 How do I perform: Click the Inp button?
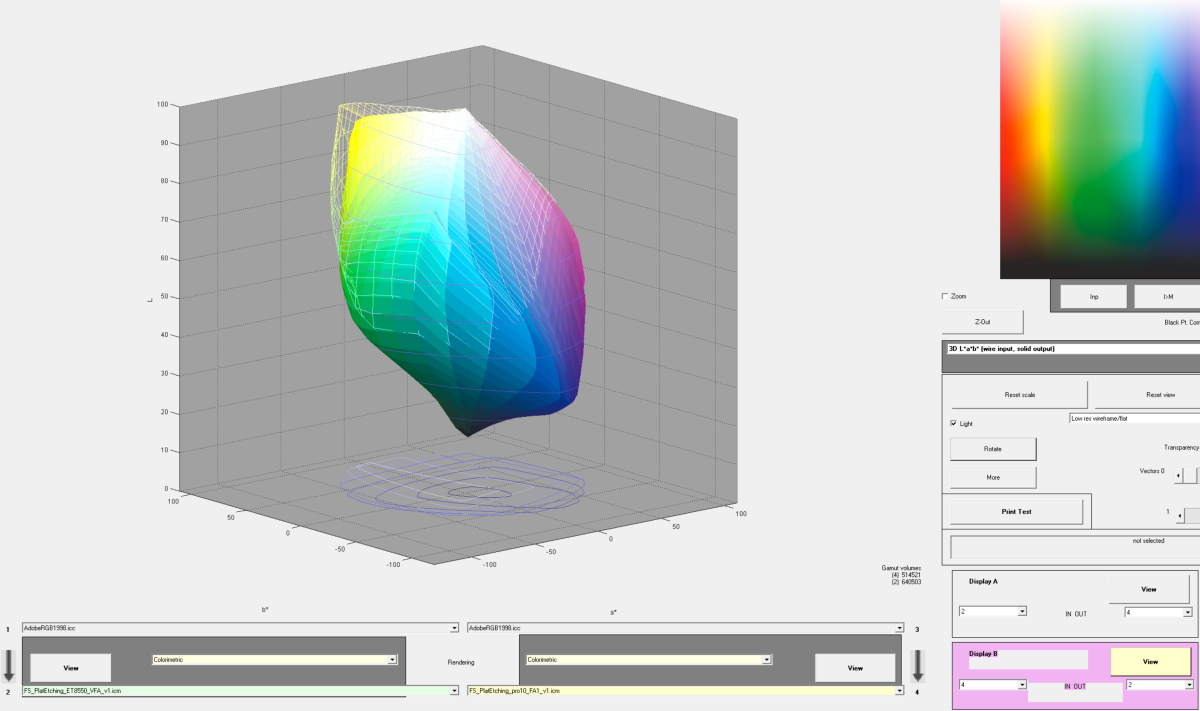1093,297
